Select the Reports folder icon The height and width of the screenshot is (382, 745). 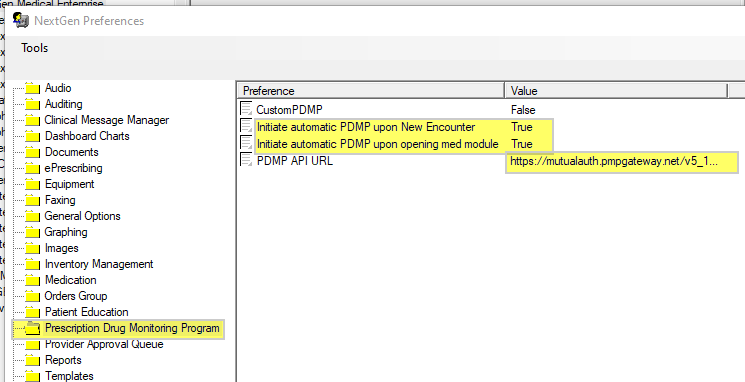pyautogui.click(x=32, y=360)
